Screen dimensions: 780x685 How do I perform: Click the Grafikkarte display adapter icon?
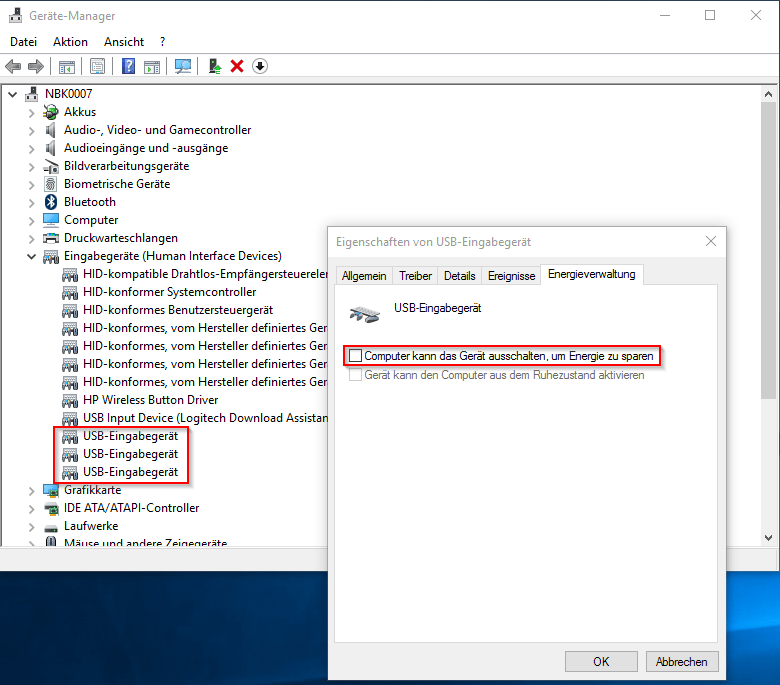51,490
